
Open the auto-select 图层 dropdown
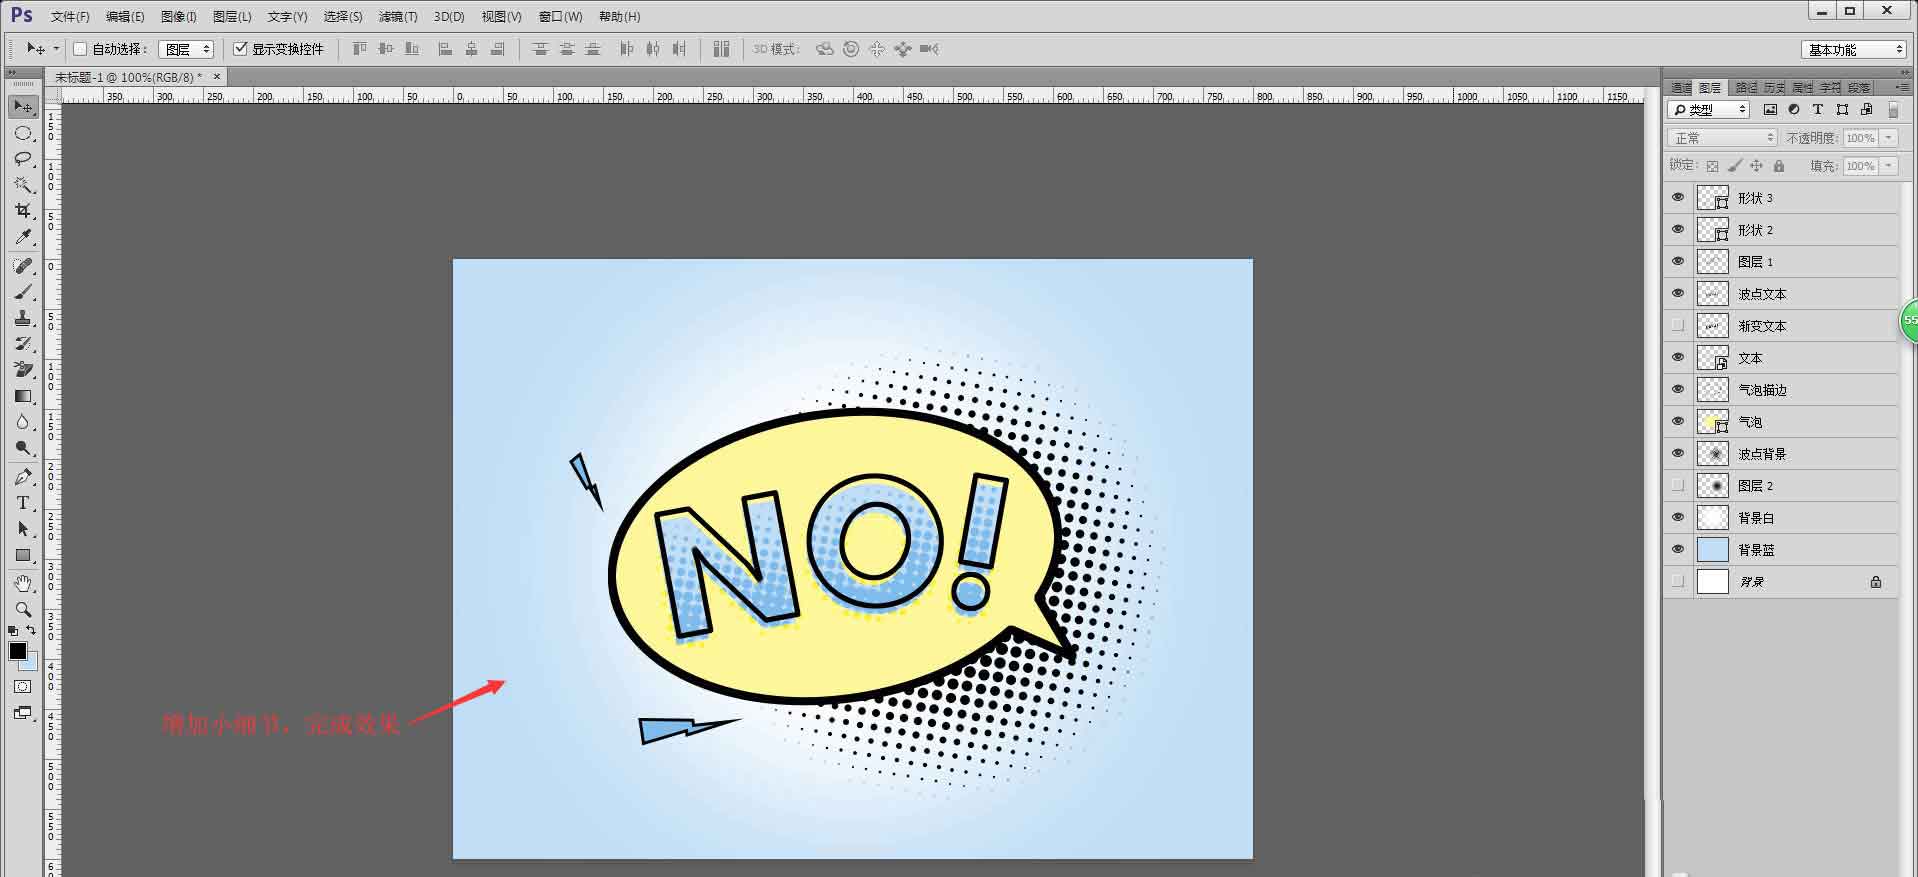click(x=187, y=49)
